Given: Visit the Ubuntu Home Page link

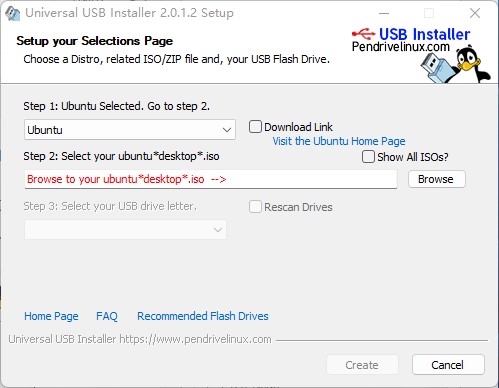Looking at the screenshot, I should click(339, 141).
